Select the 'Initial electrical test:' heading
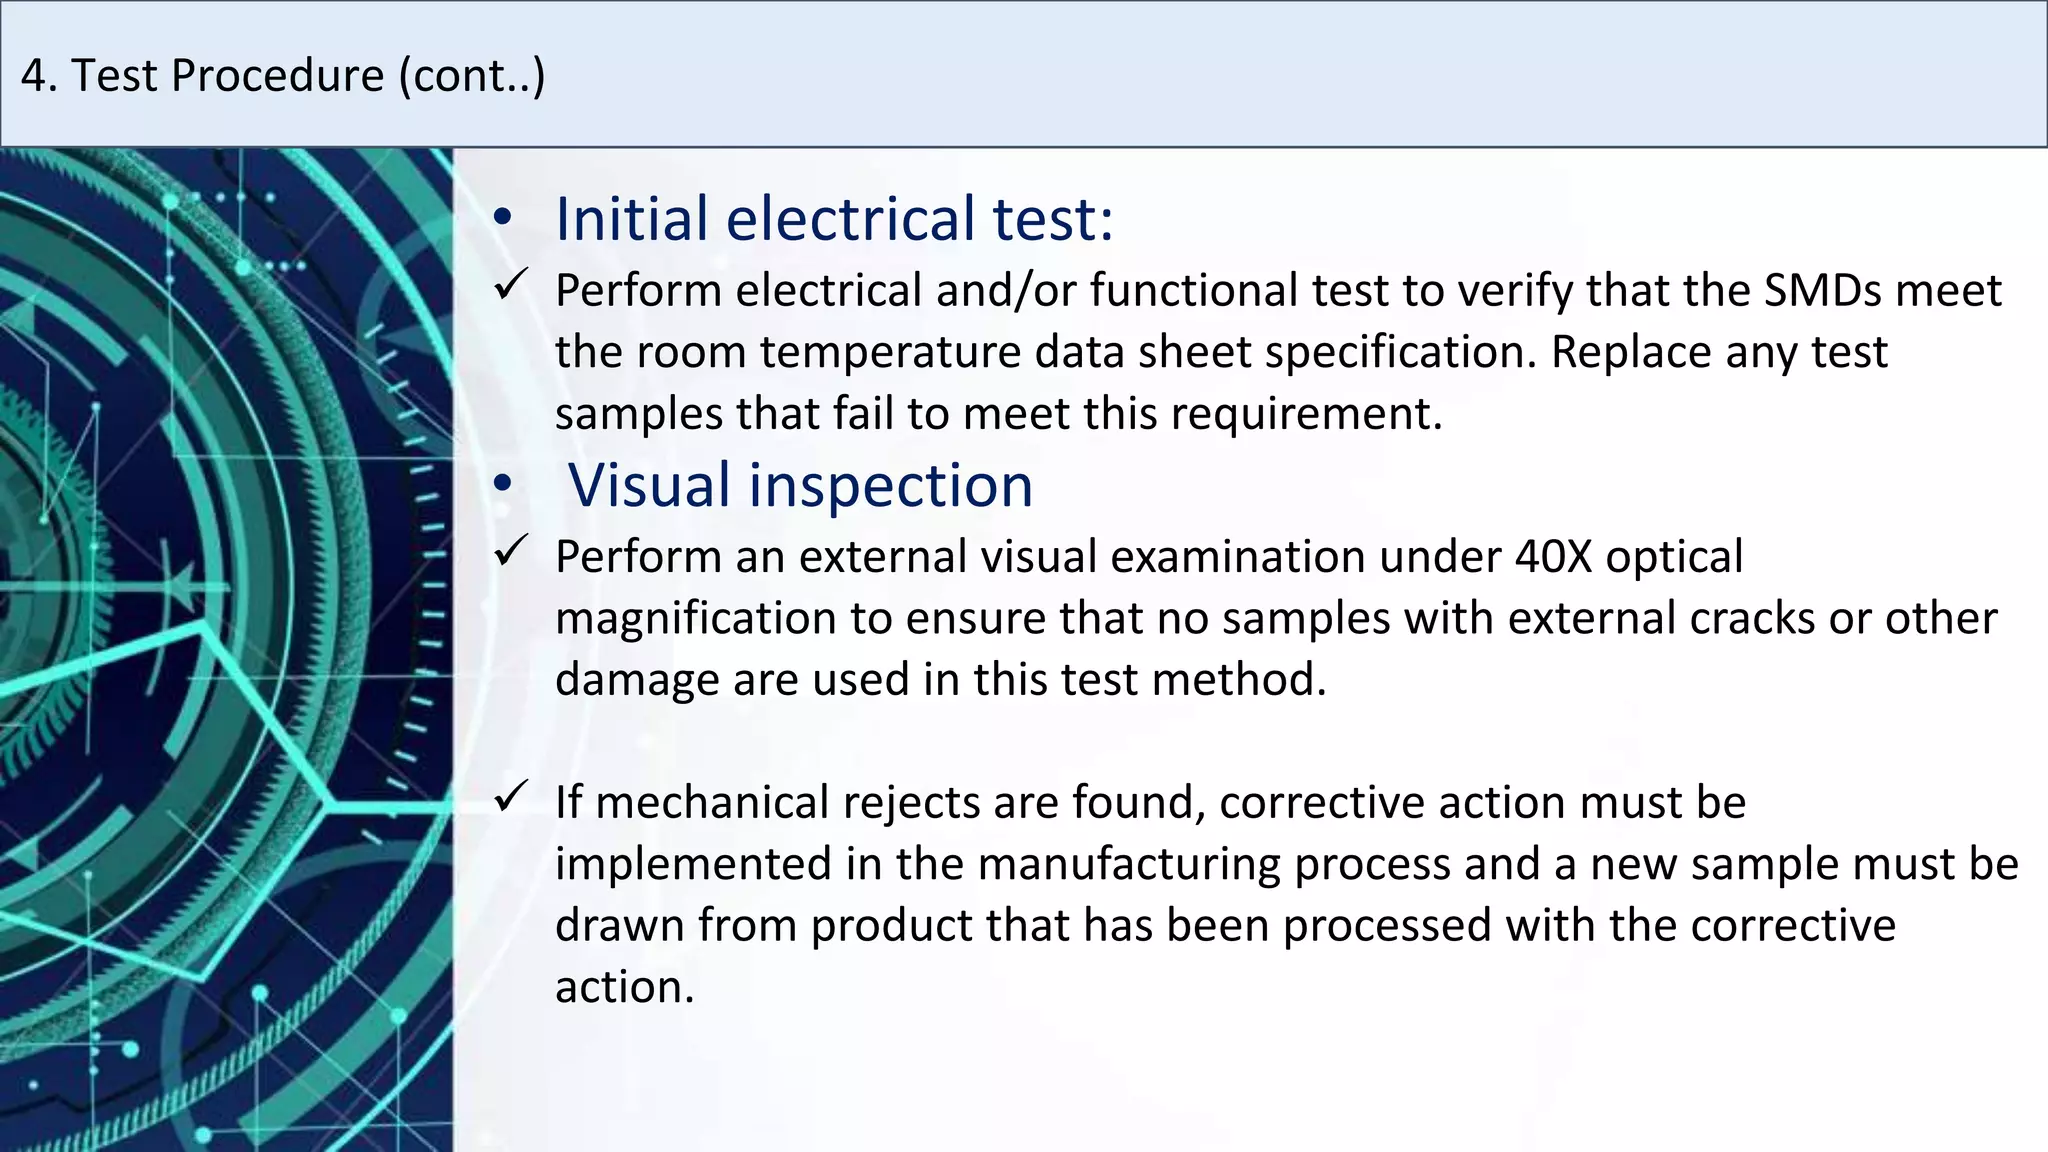This screenshot has width=2048, height=1152. coord(834,218)
